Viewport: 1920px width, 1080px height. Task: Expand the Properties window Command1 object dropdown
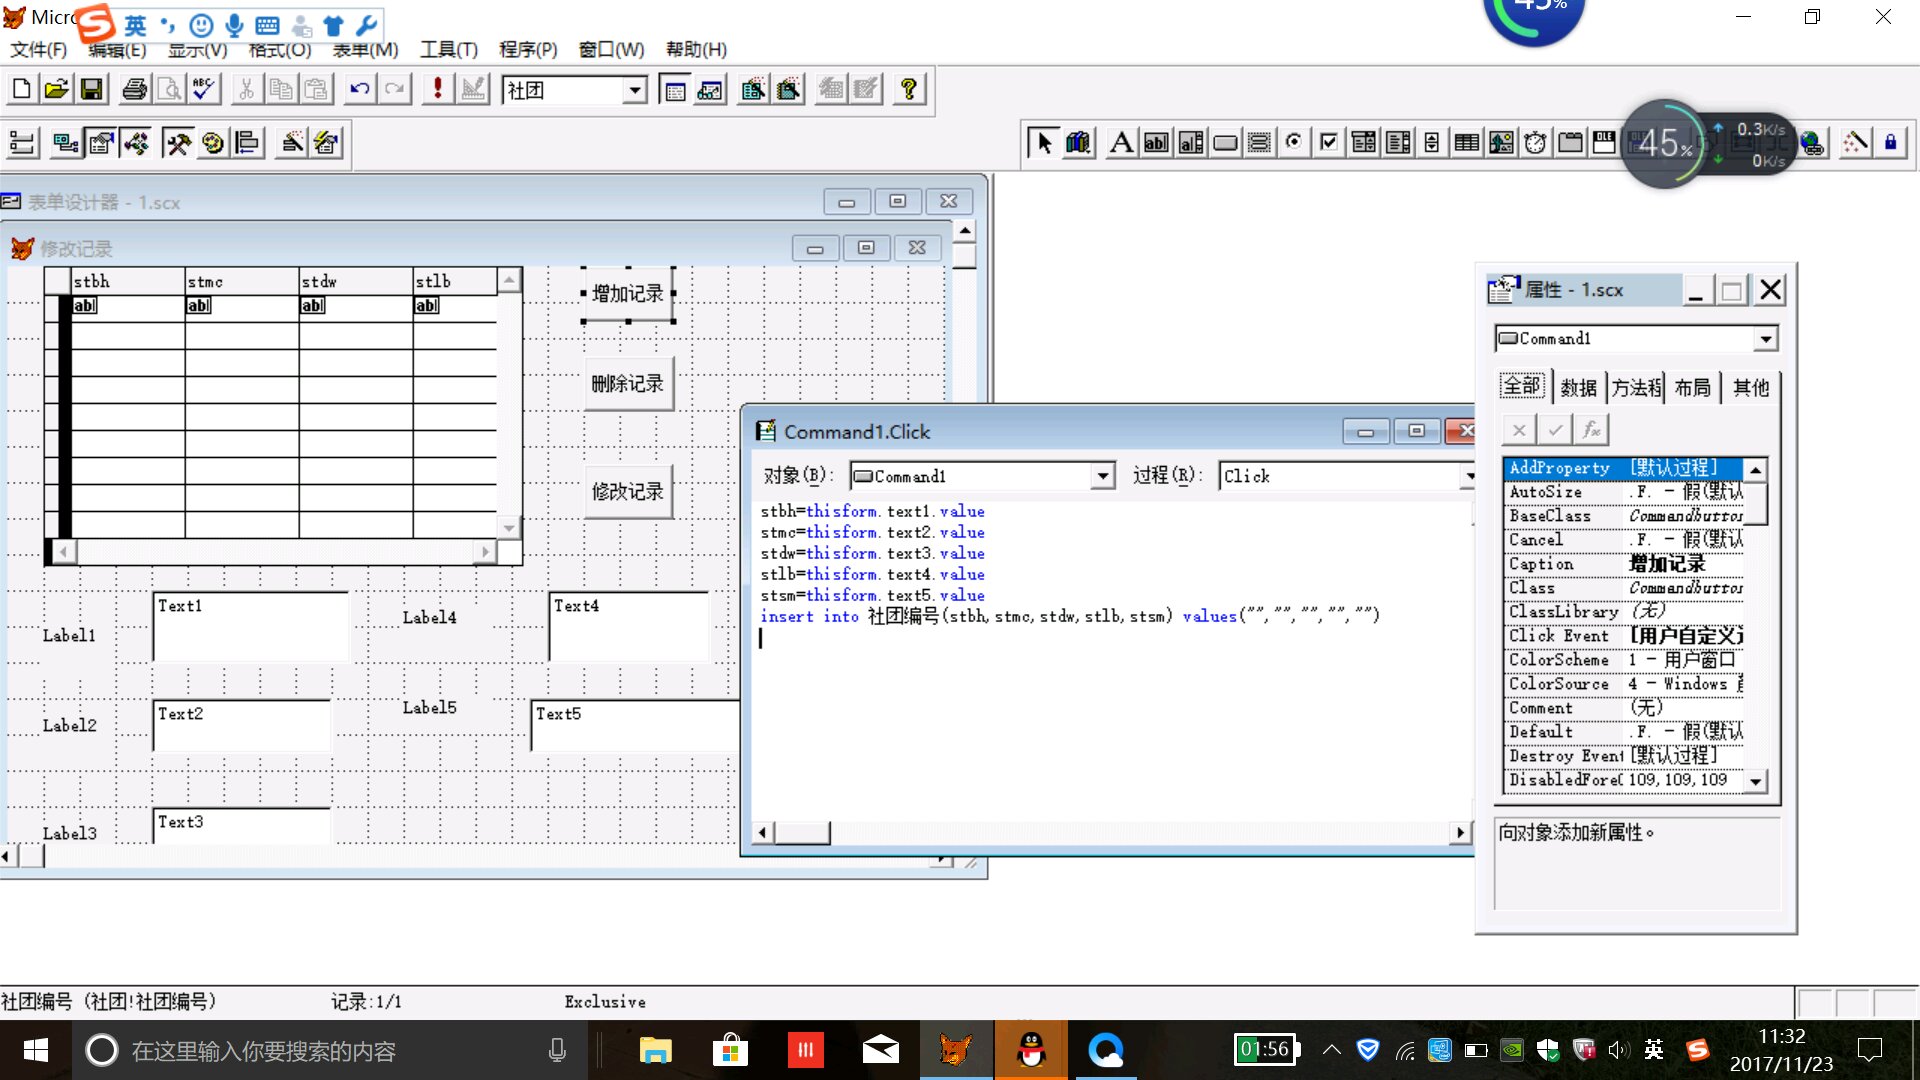[1766, 339]
